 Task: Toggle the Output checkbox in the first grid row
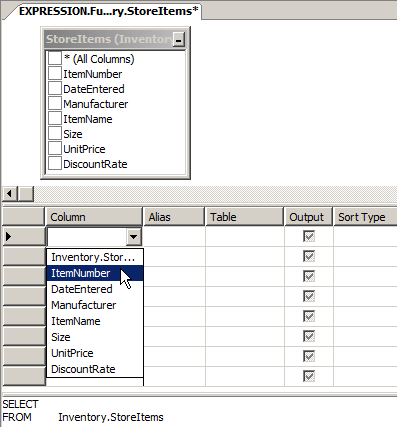309,237
